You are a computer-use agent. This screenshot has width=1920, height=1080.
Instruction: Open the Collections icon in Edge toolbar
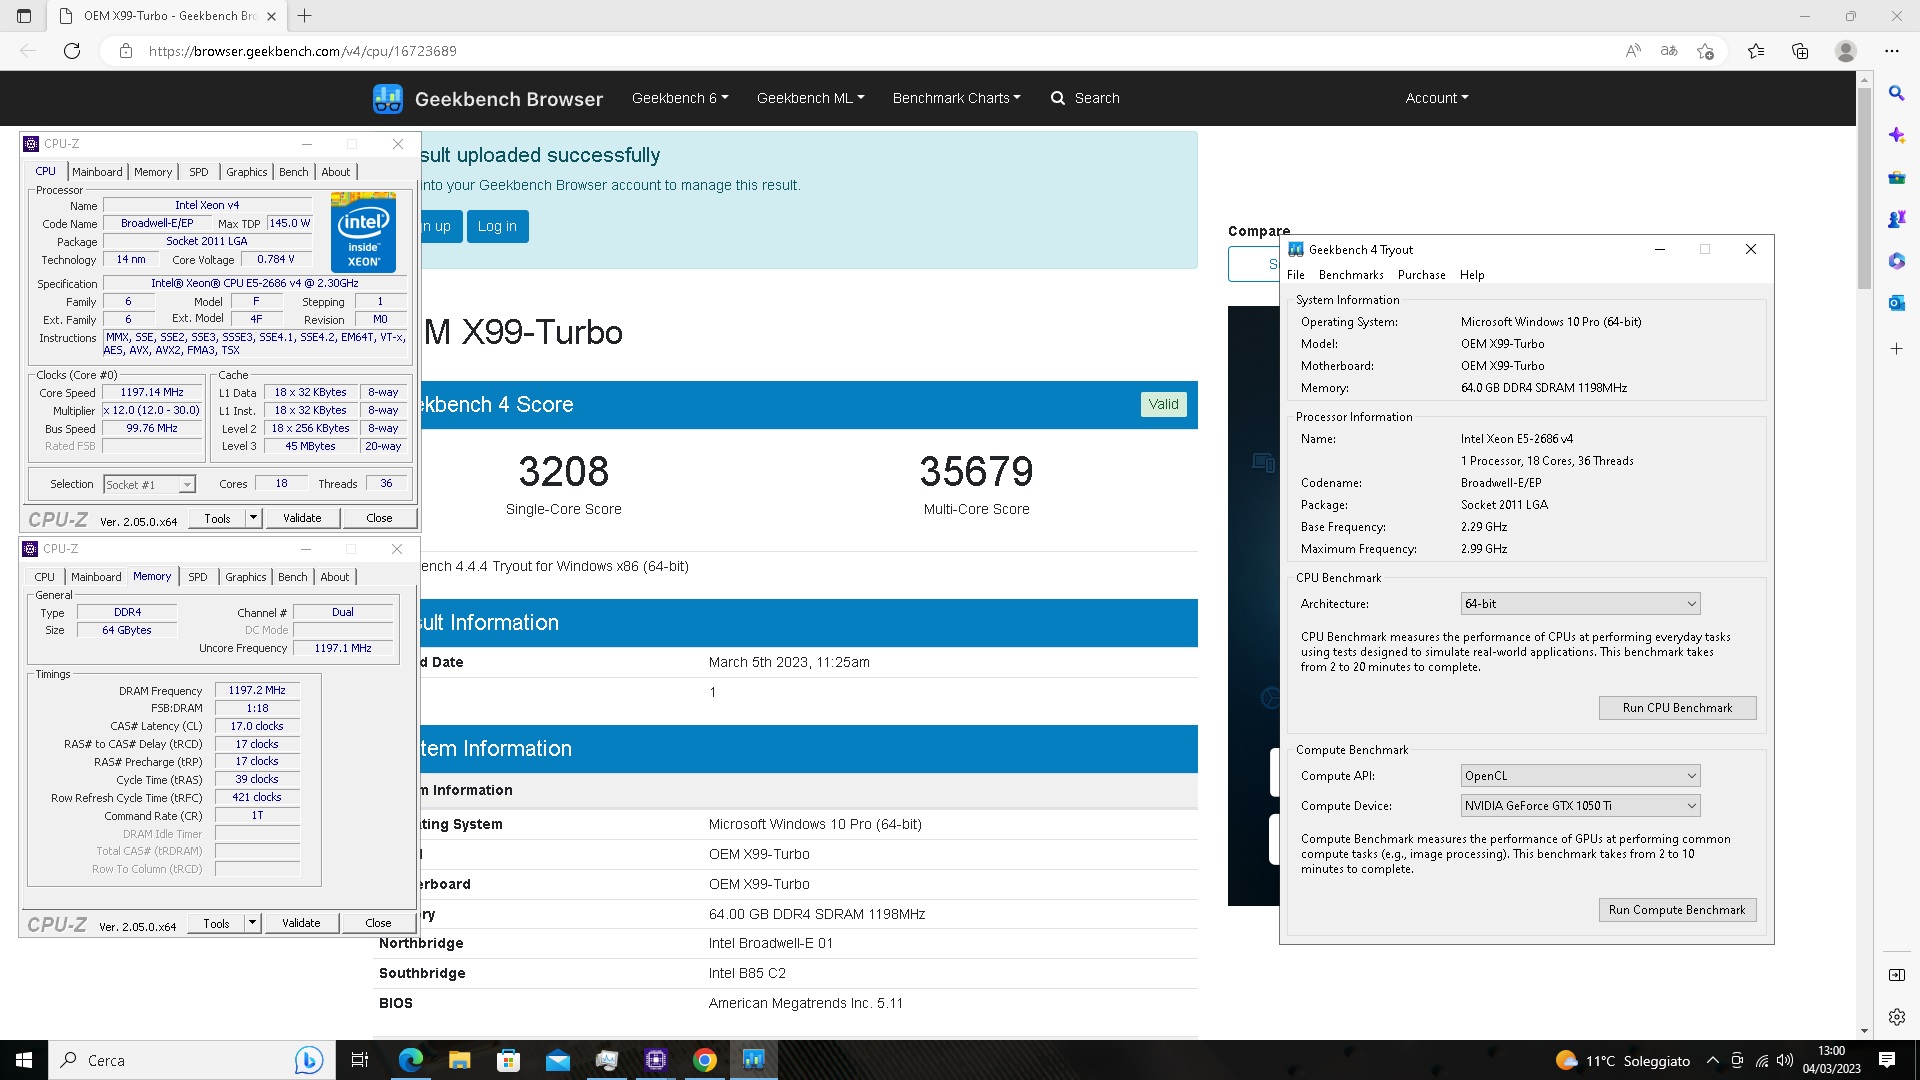pyautogui.click(x=1800, y=51)
